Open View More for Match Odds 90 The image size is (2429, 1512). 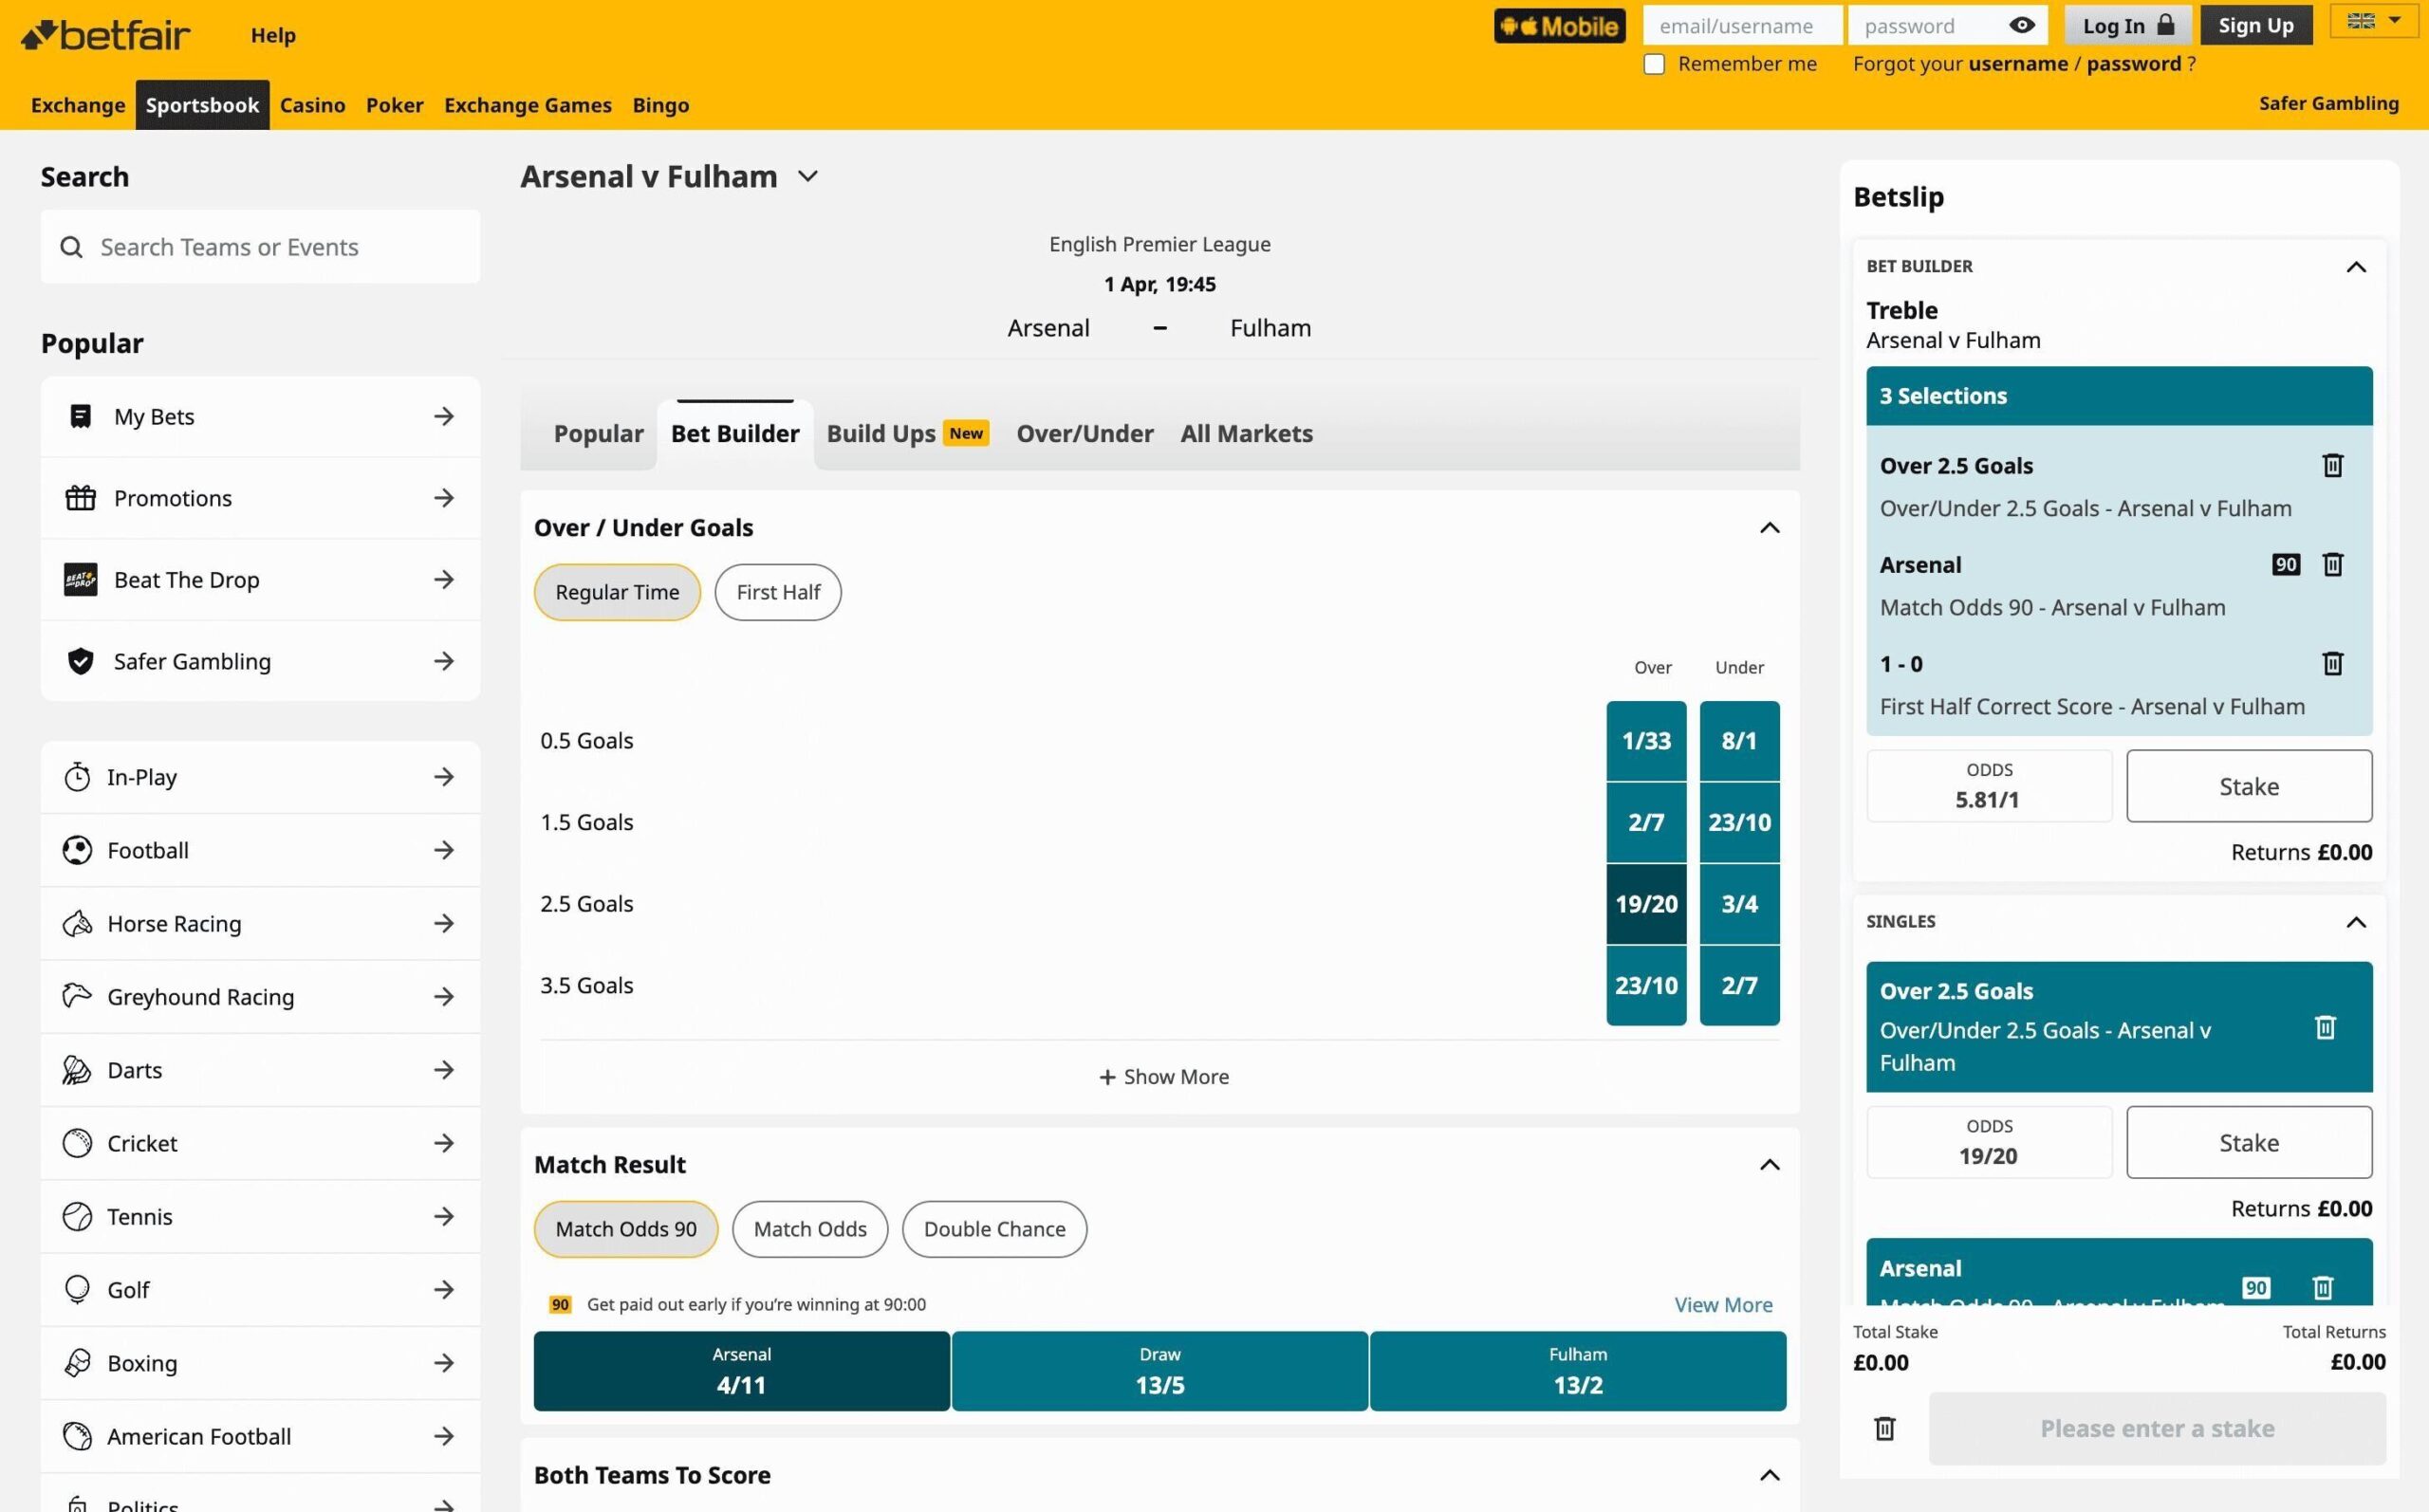1723,1305
